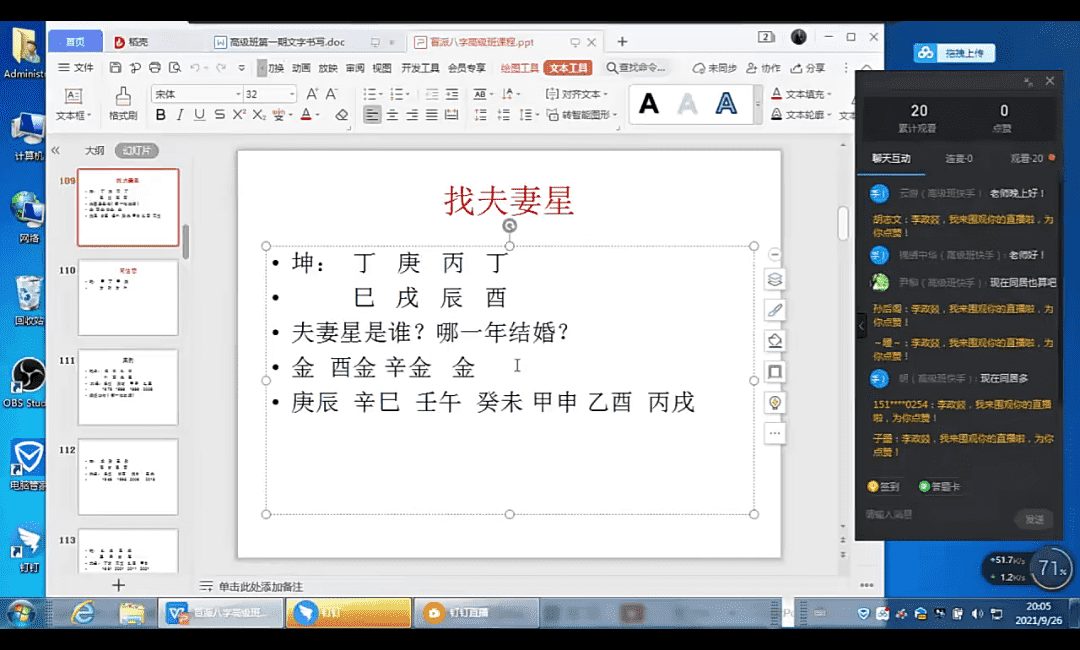The image size is (1080, 650).
Task: Increase font size with the A+ icon
Action: tap(311, 94)
